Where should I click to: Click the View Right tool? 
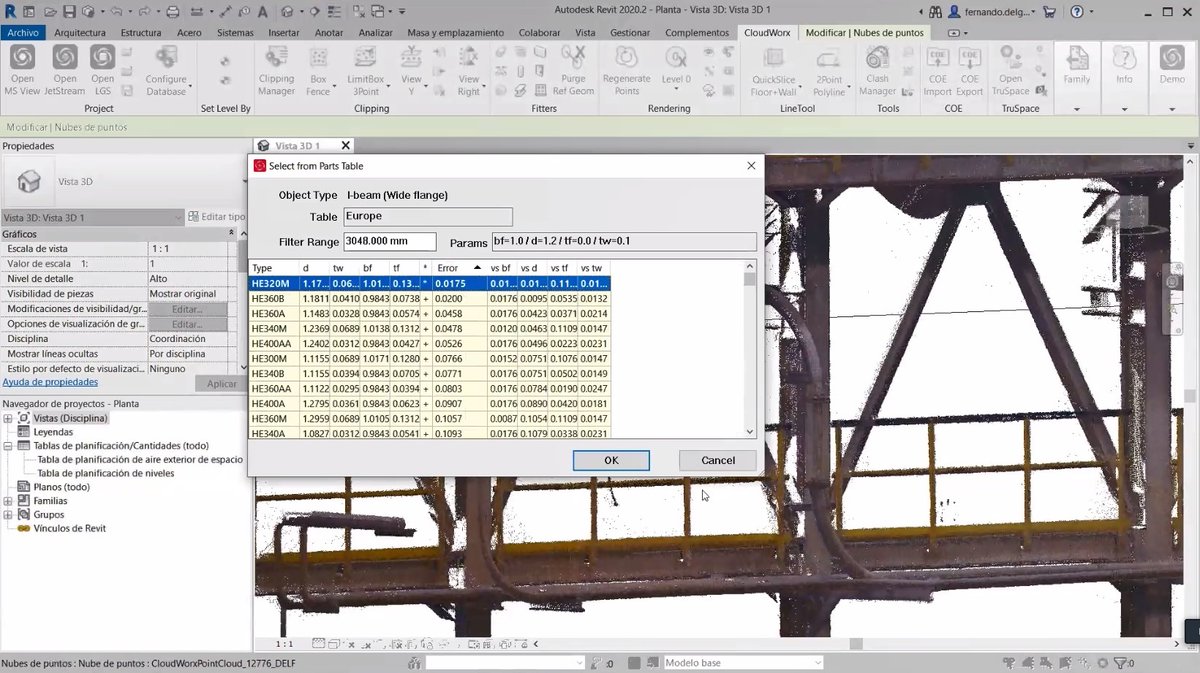468,70
